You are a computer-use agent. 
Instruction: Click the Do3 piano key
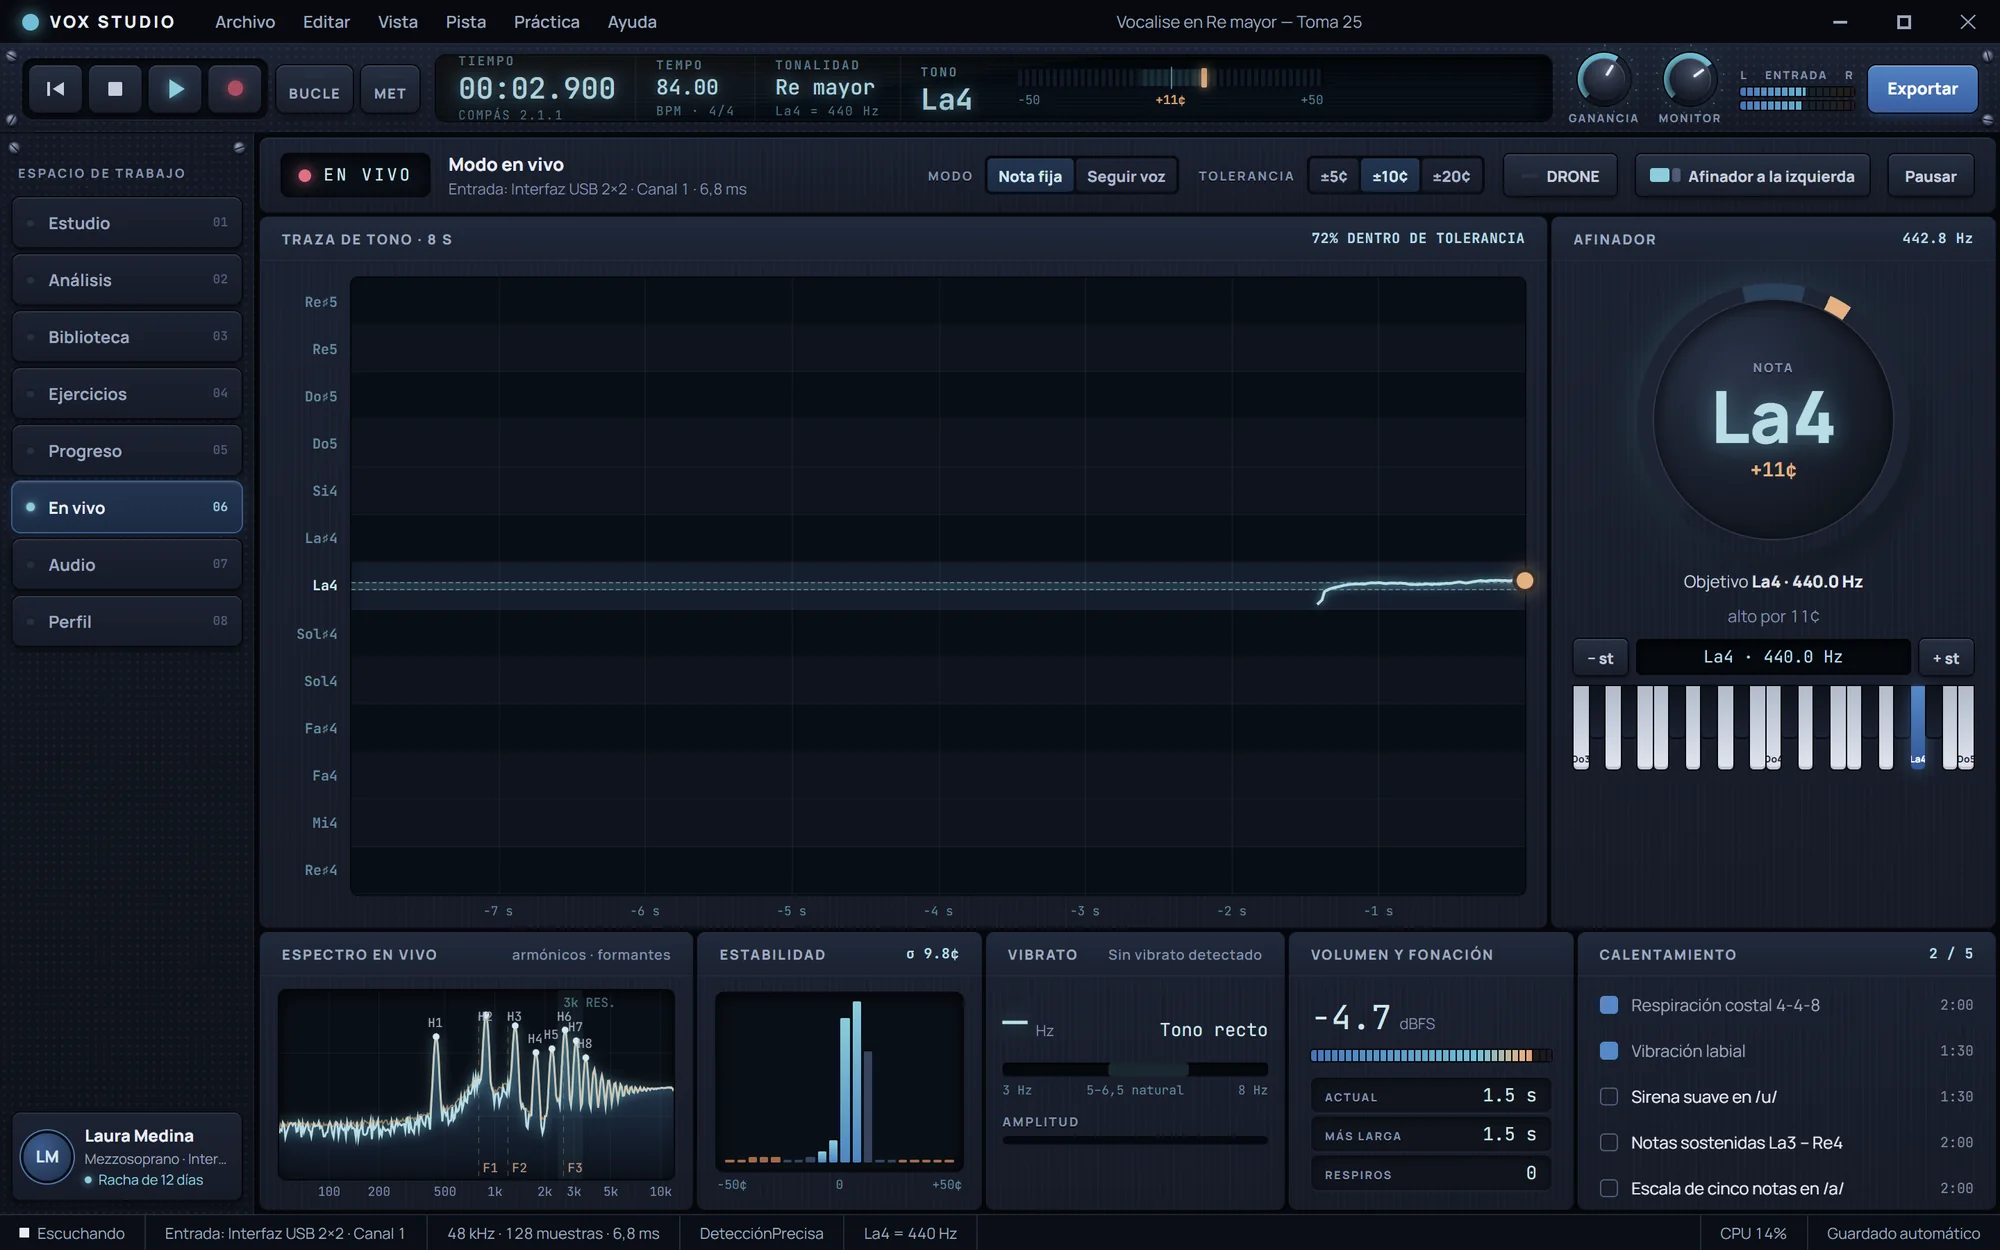(1580, 727)
